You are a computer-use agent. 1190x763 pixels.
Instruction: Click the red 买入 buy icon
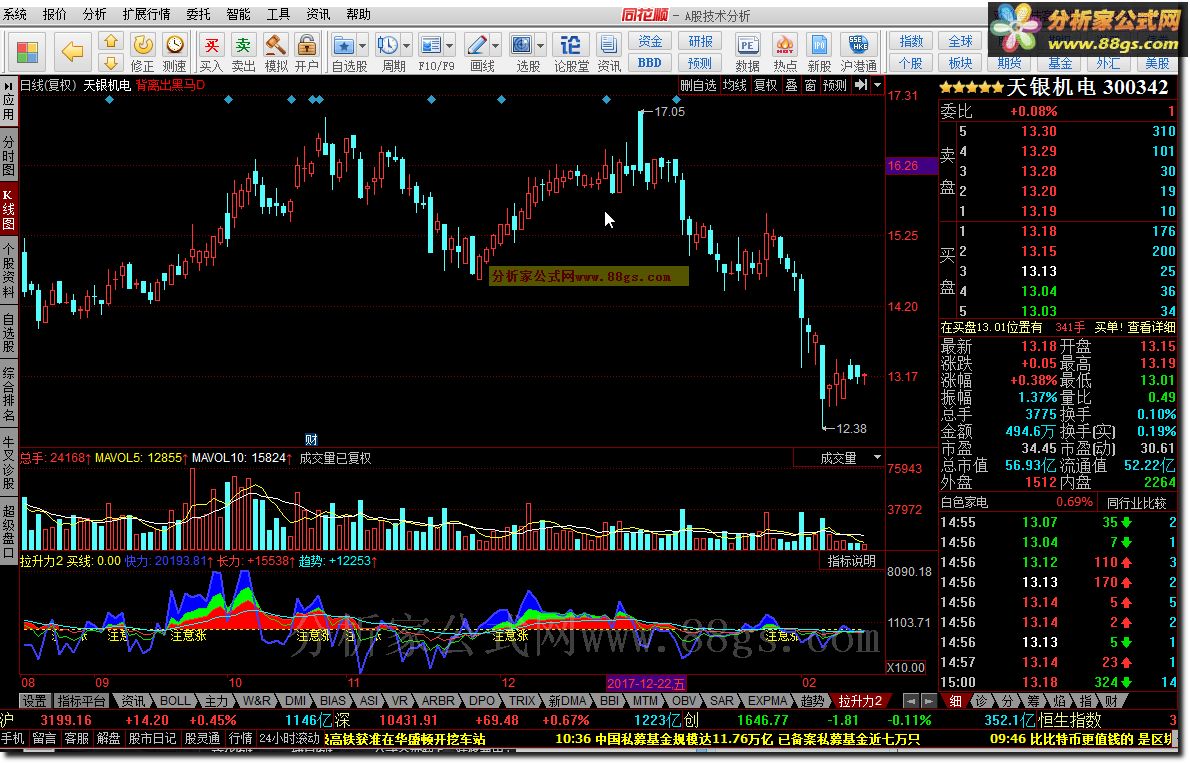coord(212,45)
